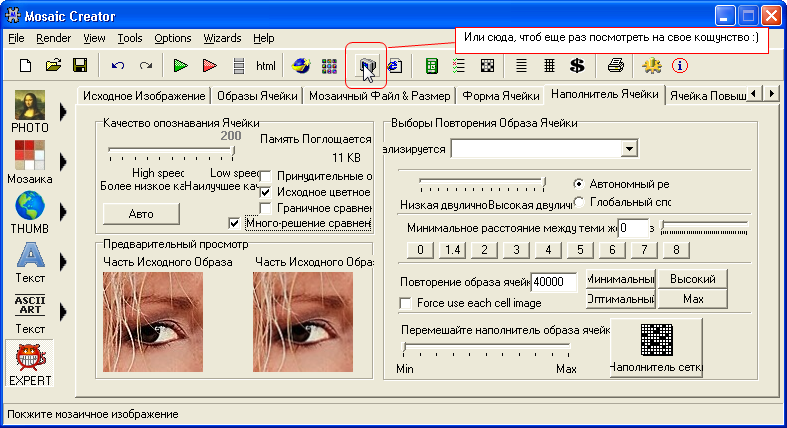Open the Wizards menu
Image resolution: width=787 pixels, height=428 pixels.
[222, 38]
